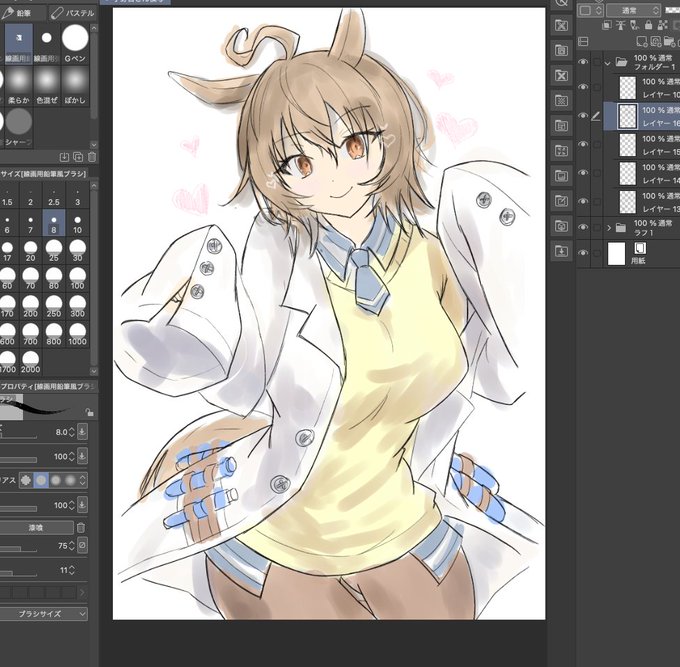Pick brush size 10 preset
The height and width of the screenshot is (667, 680).
[x=77, y=223]
